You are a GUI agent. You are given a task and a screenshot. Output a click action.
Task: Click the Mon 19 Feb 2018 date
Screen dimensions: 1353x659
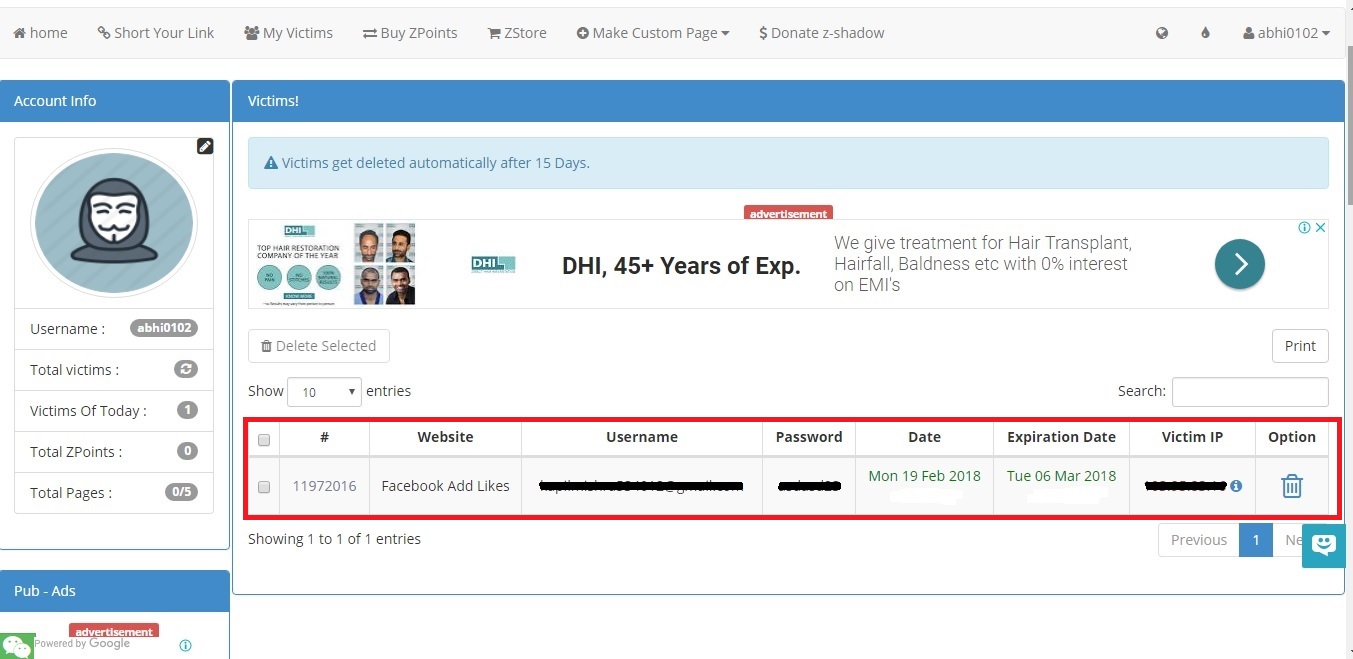(924, 476)
